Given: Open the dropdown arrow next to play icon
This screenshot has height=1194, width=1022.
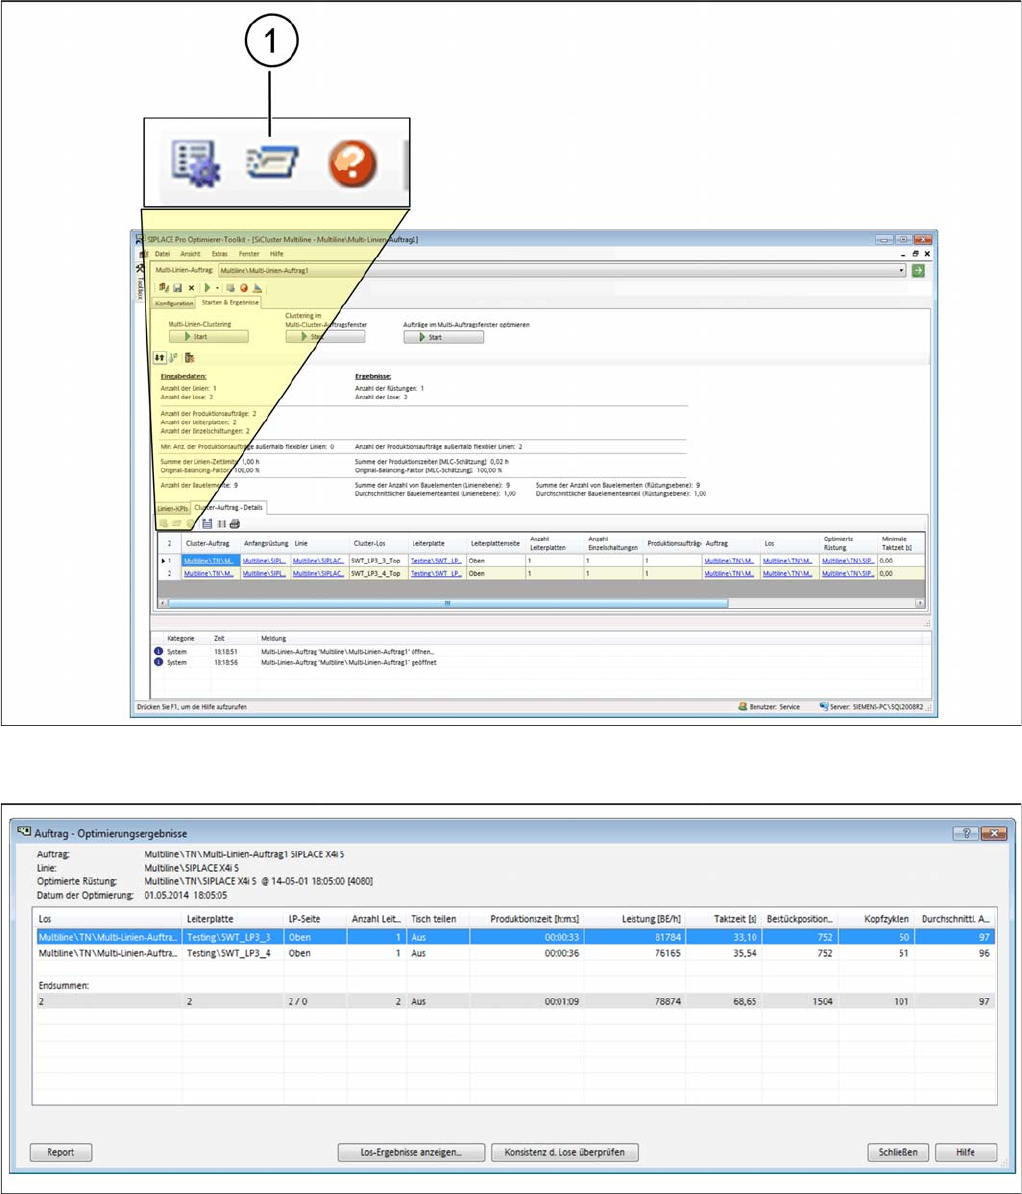Looking at the screenshot, I should click(217, 288).
